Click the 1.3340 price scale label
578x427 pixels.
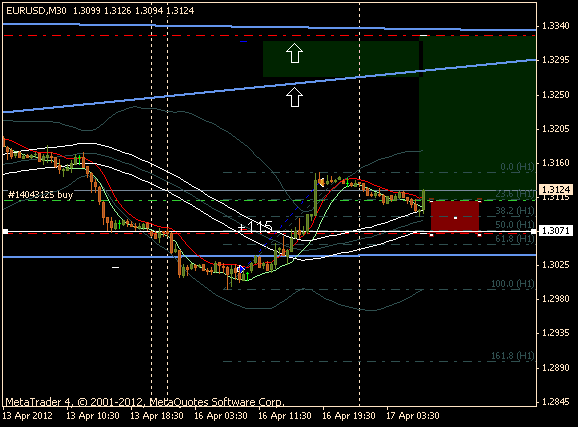coord(556,26)
